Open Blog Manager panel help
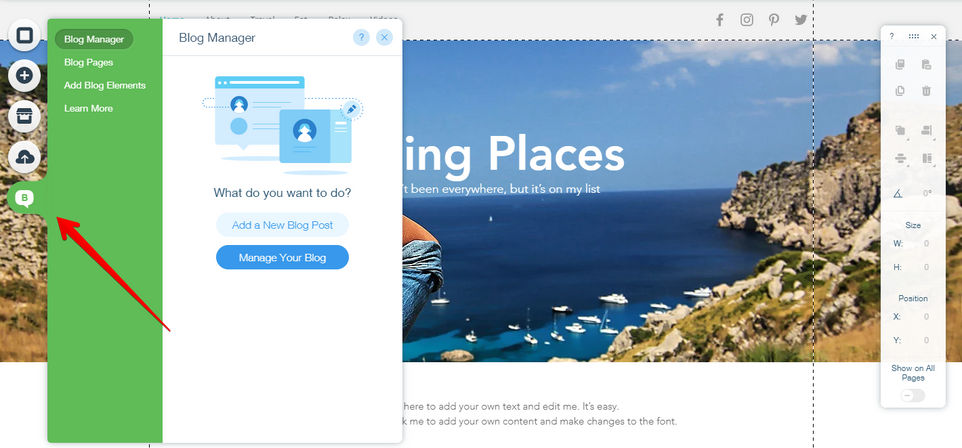The image size is (962, 448). (x=361, y=37)
